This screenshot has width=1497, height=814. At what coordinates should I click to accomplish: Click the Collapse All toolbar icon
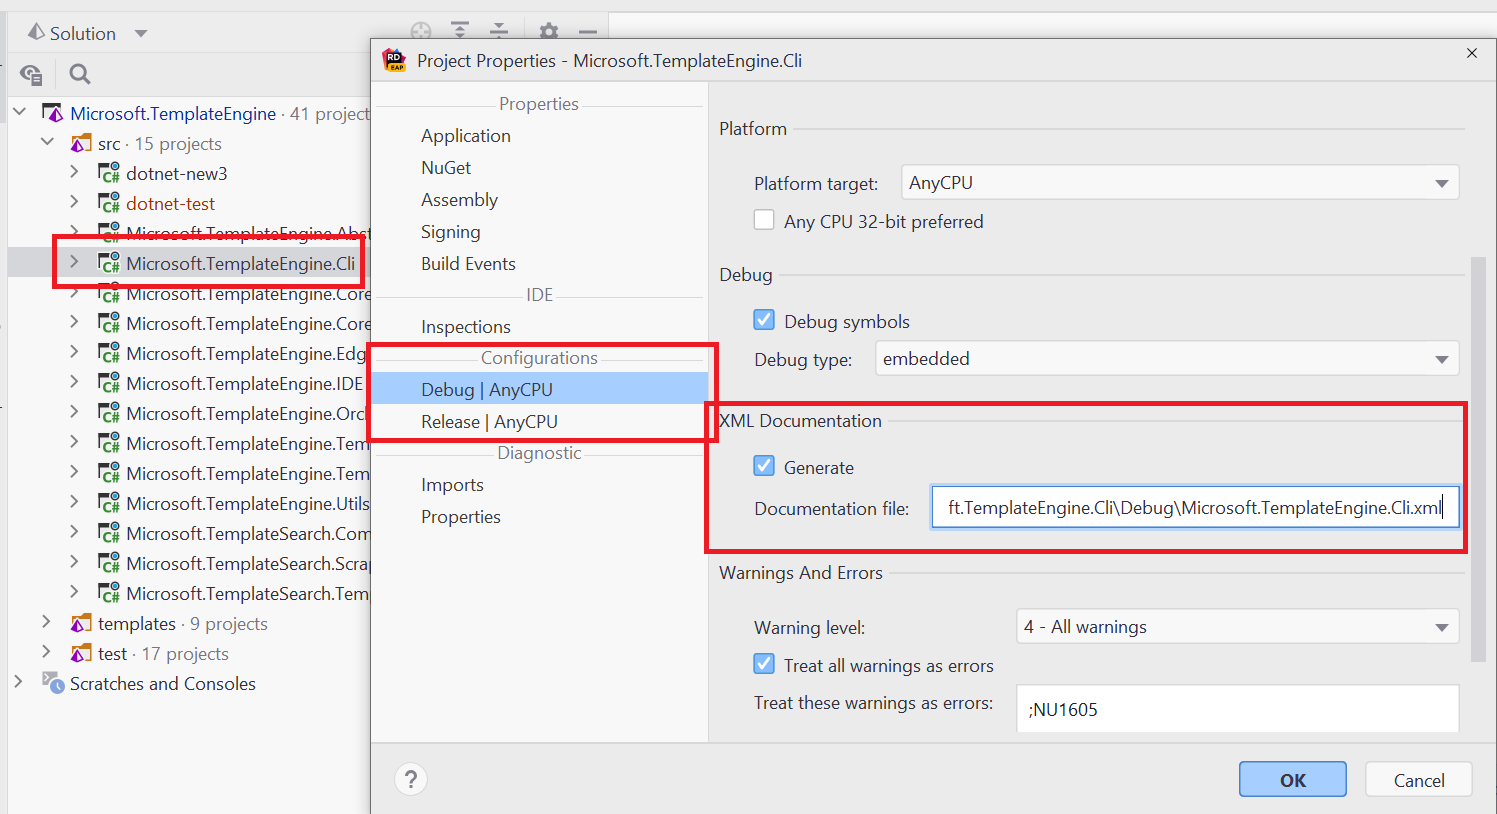499,32
